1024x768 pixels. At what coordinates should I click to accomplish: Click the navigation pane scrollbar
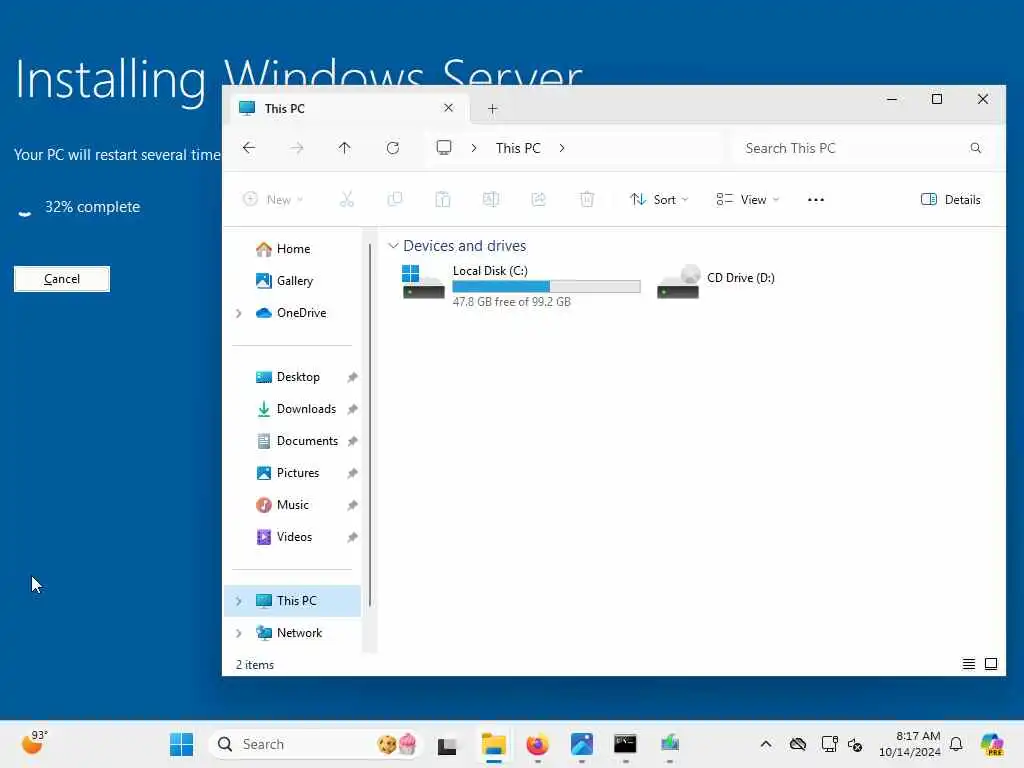(370, 424)
